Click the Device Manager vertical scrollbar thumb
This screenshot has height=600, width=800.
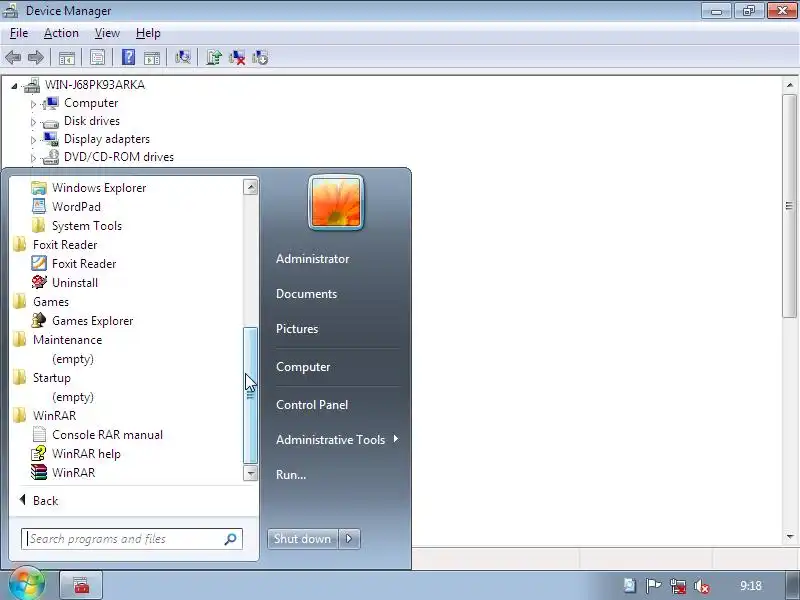(x=789, y=206)
